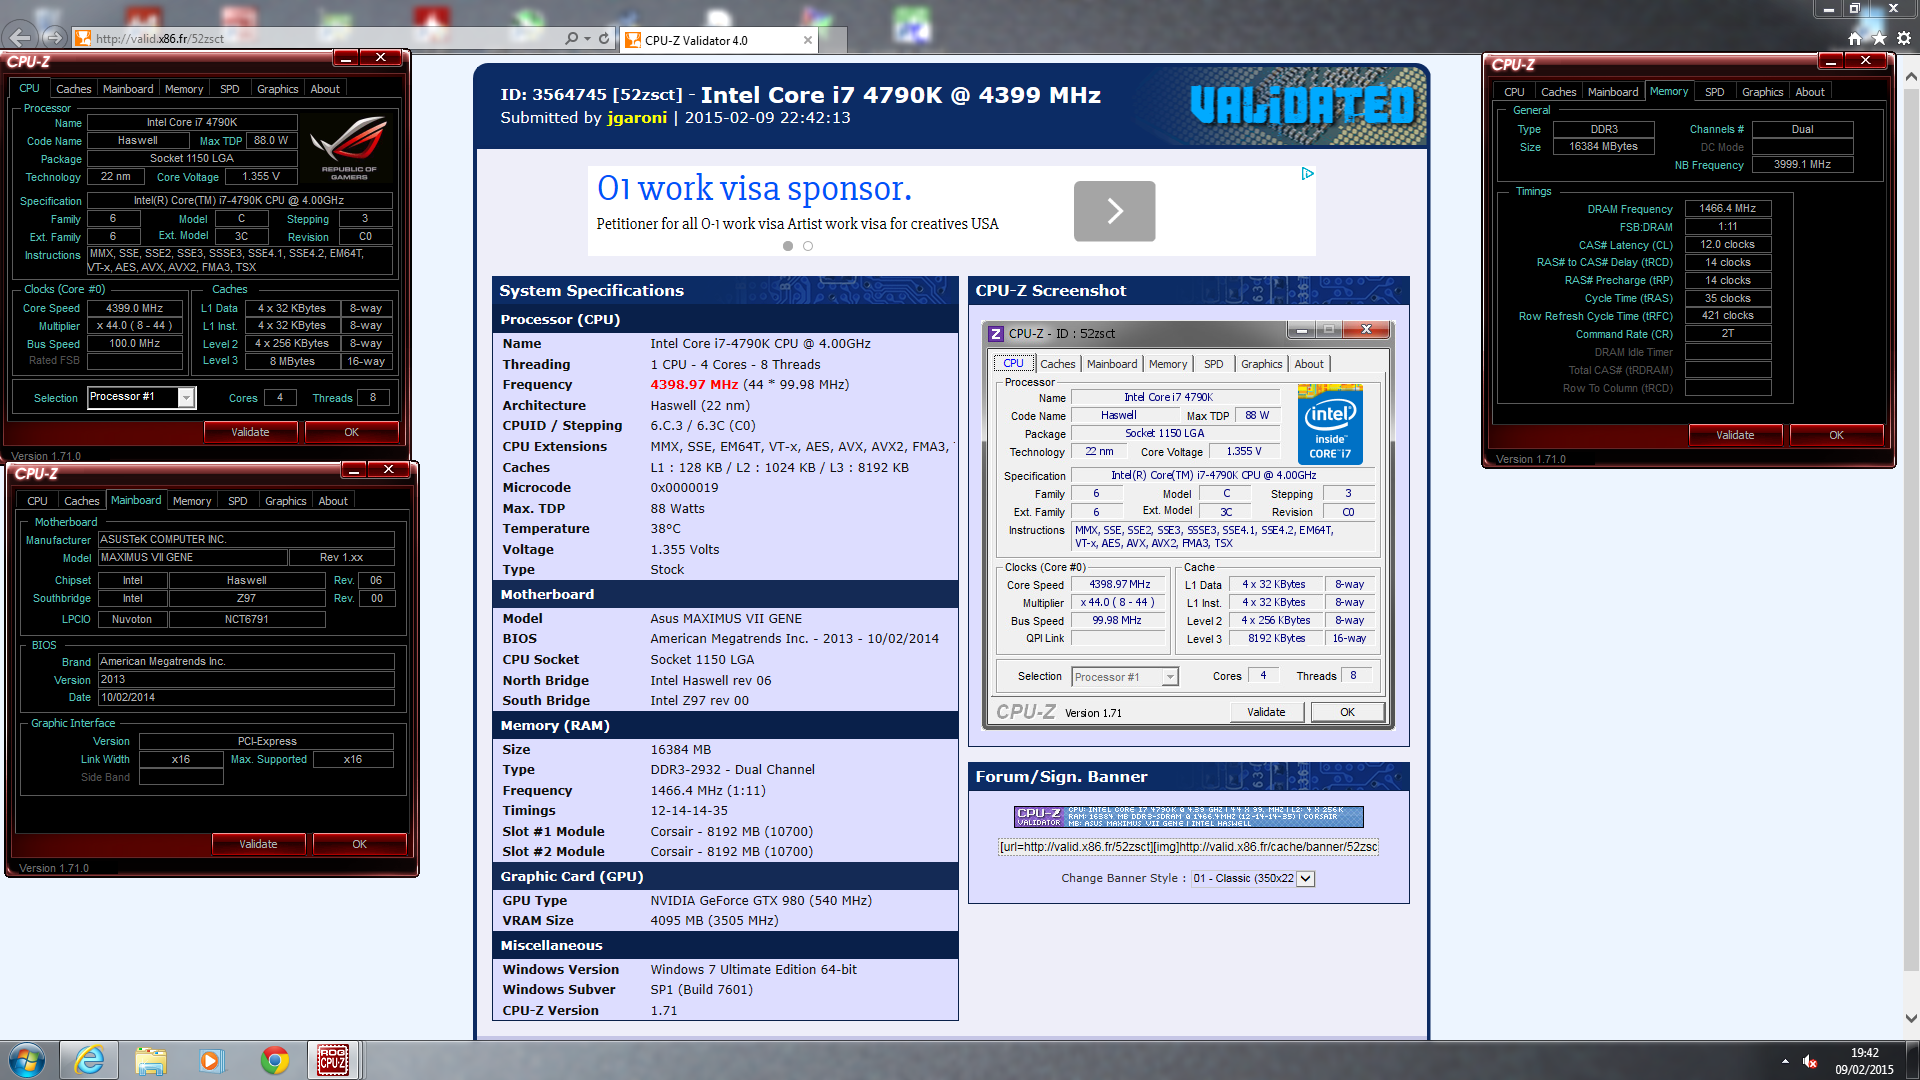
Task: Click the Intel Core i7 logo in screenshot
Action: pyautogui.click(x=1330, y=425)
